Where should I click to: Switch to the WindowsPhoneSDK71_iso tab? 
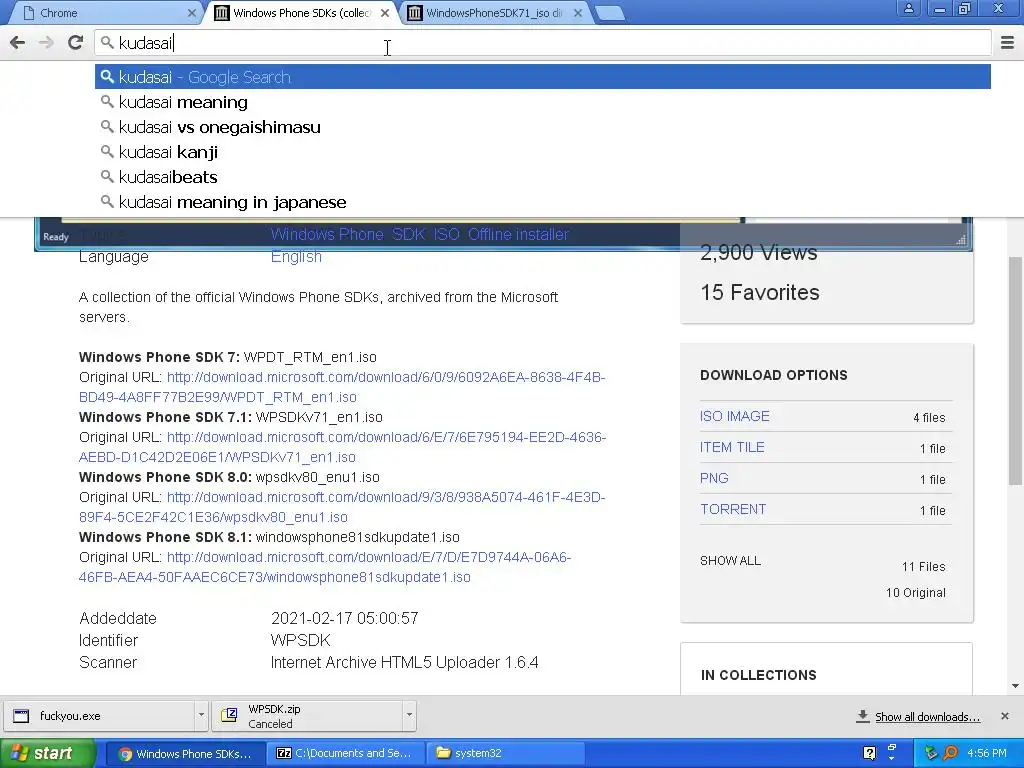tap(493, 13)
